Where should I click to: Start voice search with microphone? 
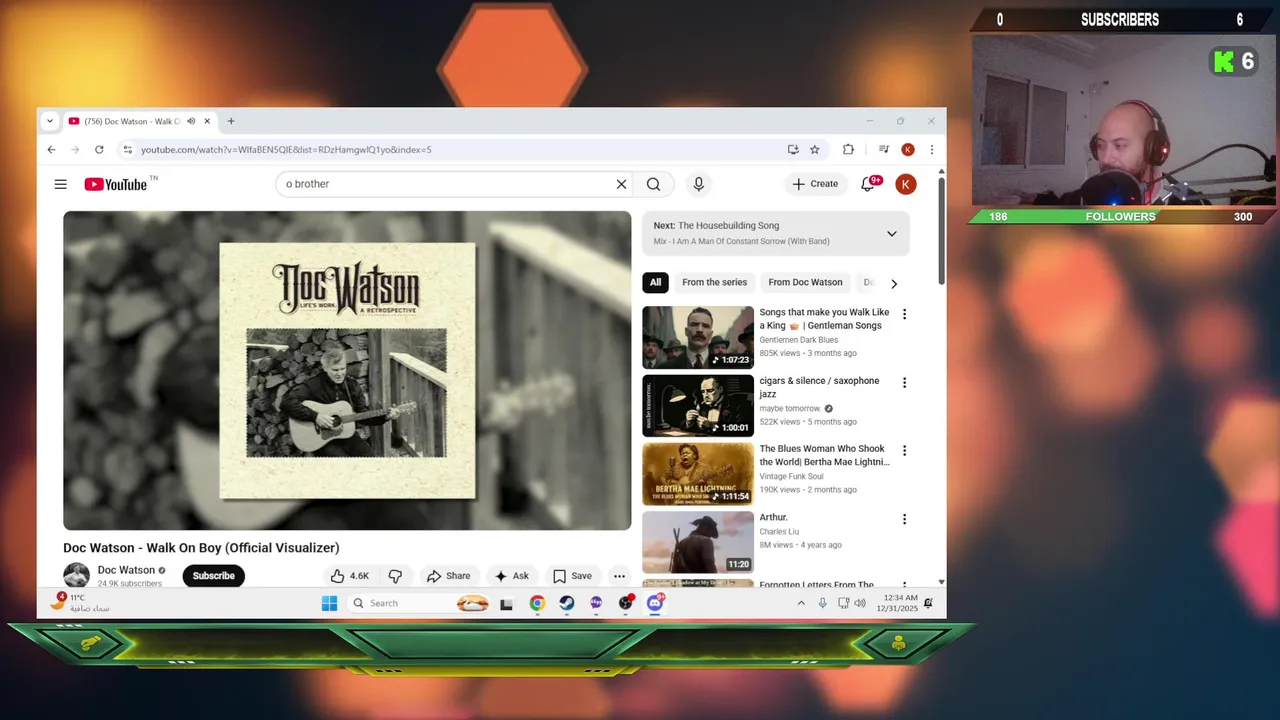699,184
